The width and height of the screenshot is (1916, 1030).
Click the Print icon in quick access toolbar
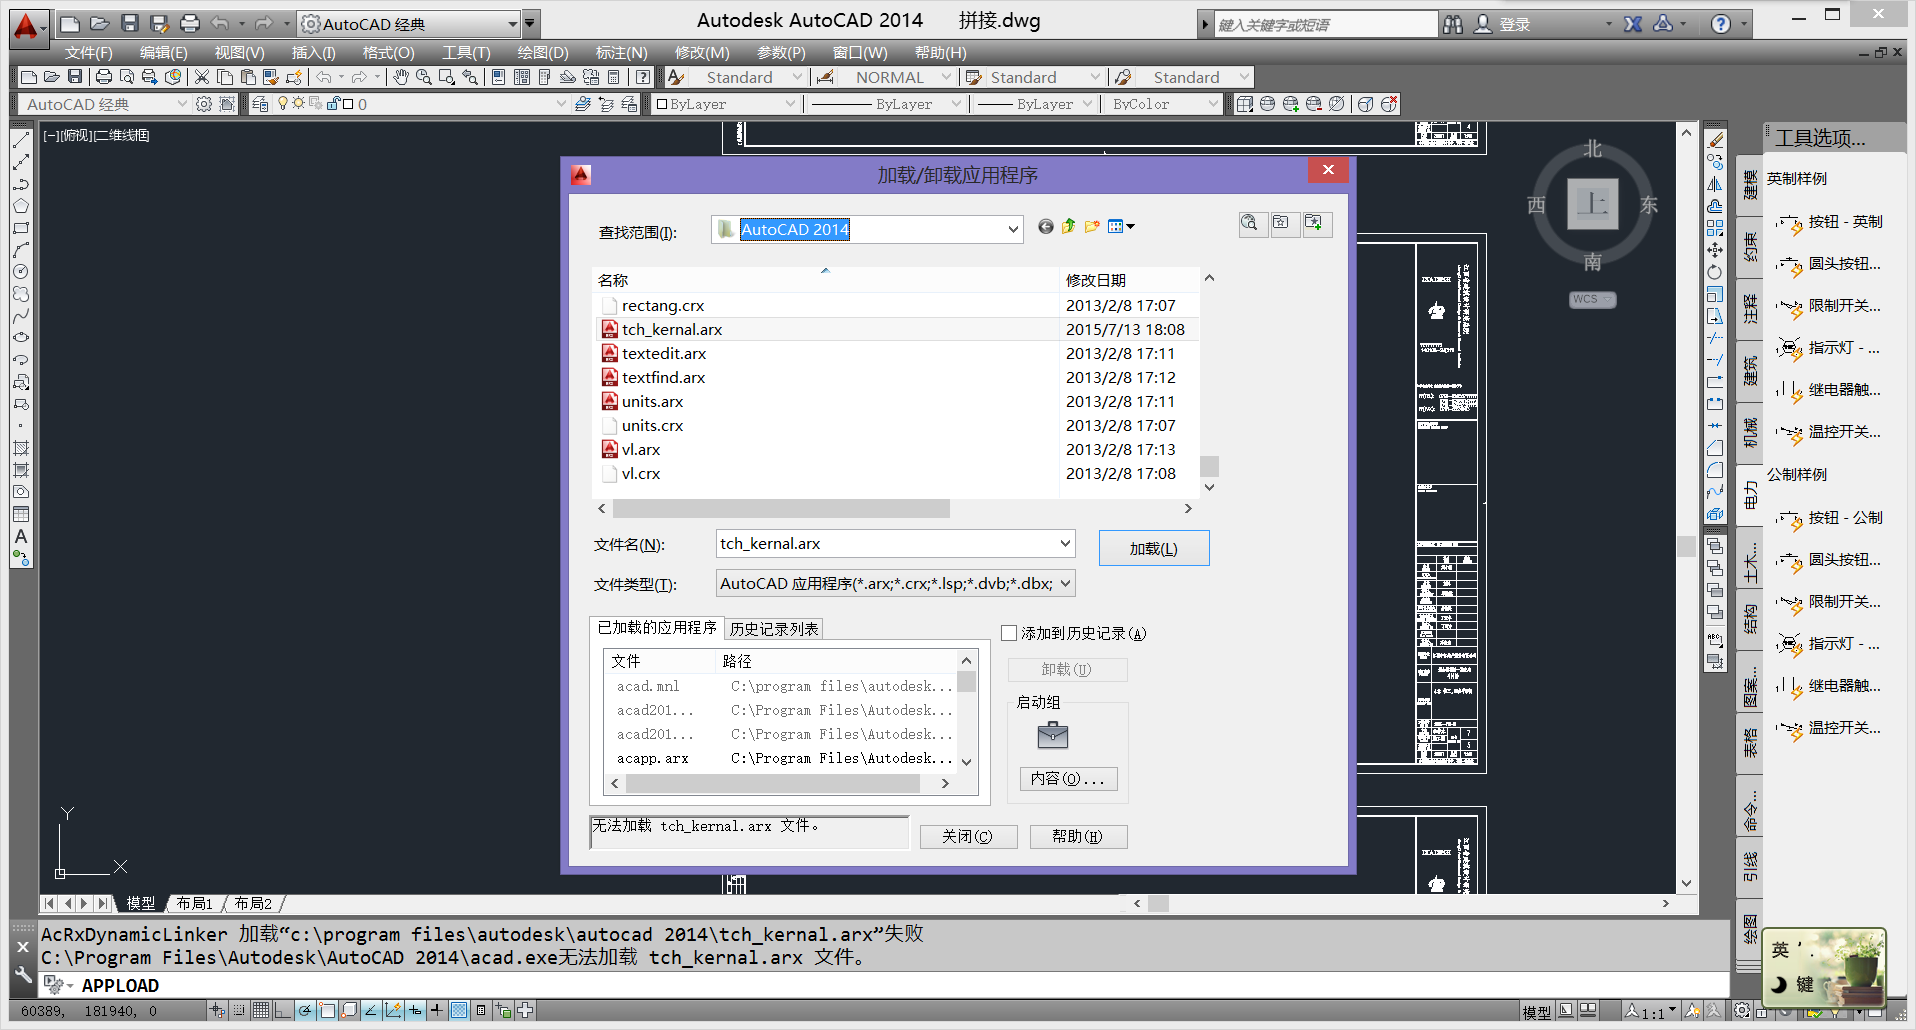[x=190, y=23]
